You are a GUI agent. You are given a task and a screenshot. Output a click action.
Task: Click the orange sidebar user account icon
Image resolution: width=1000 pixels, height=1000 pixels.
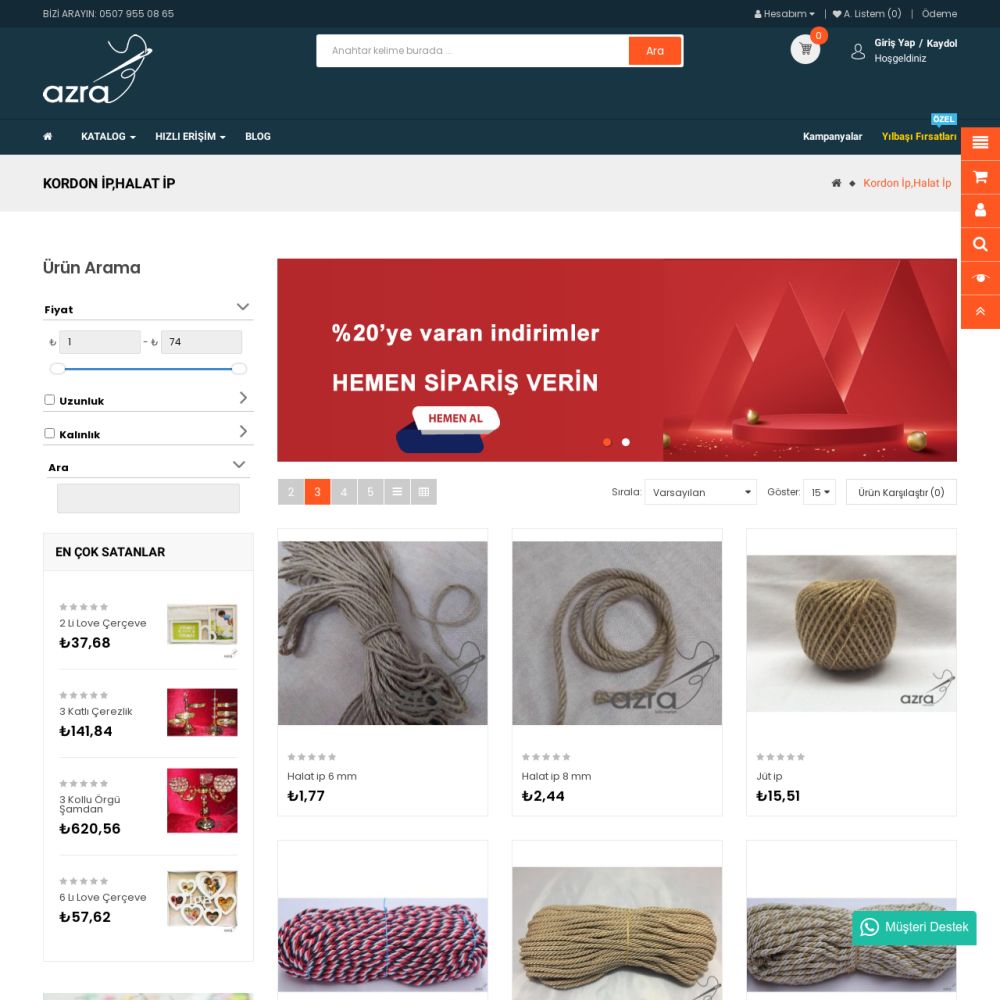980,210
